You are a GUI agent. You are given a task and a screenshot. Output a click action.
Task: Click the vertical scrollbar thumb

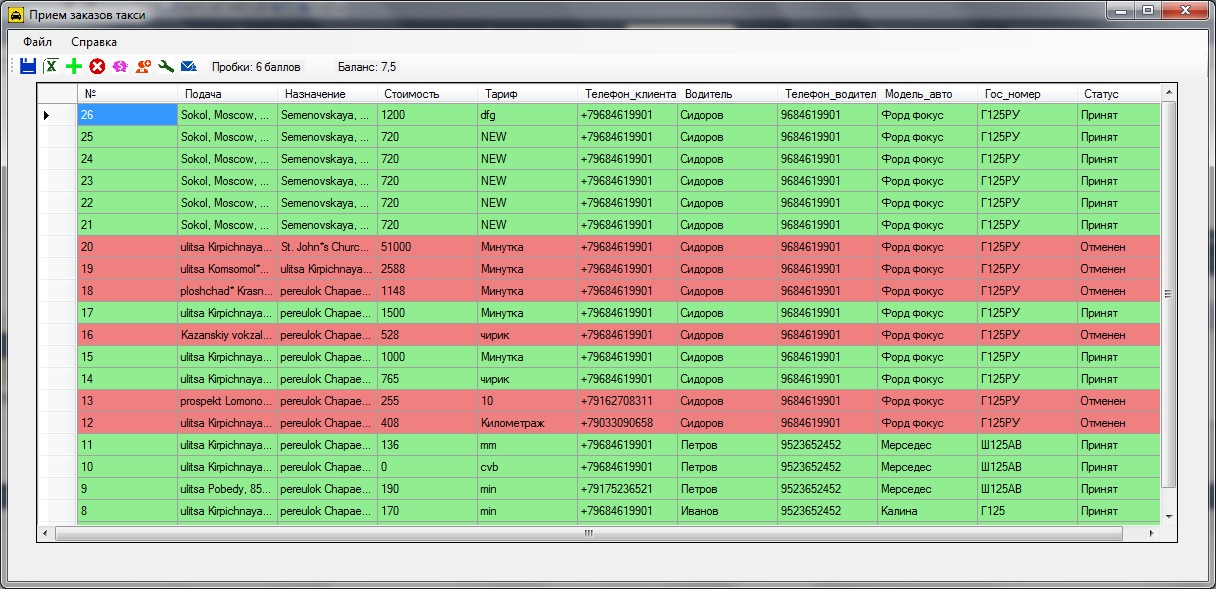[x=1168, y=294]
